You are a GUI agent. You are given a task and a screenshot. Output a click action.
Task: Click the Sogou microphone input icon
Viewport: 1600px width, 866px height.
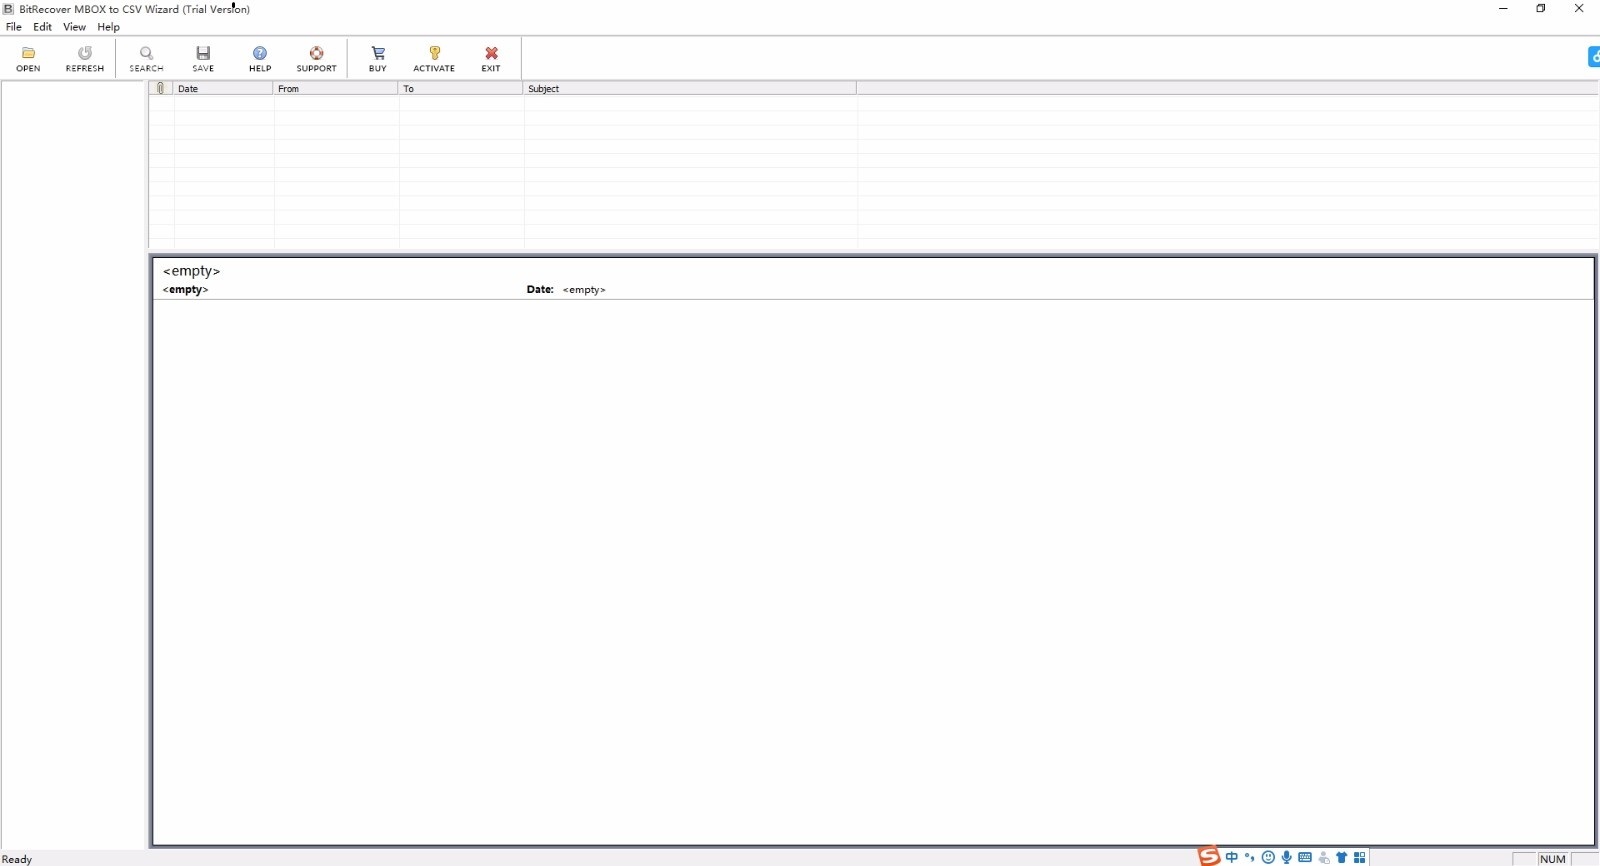[1287, 857]
